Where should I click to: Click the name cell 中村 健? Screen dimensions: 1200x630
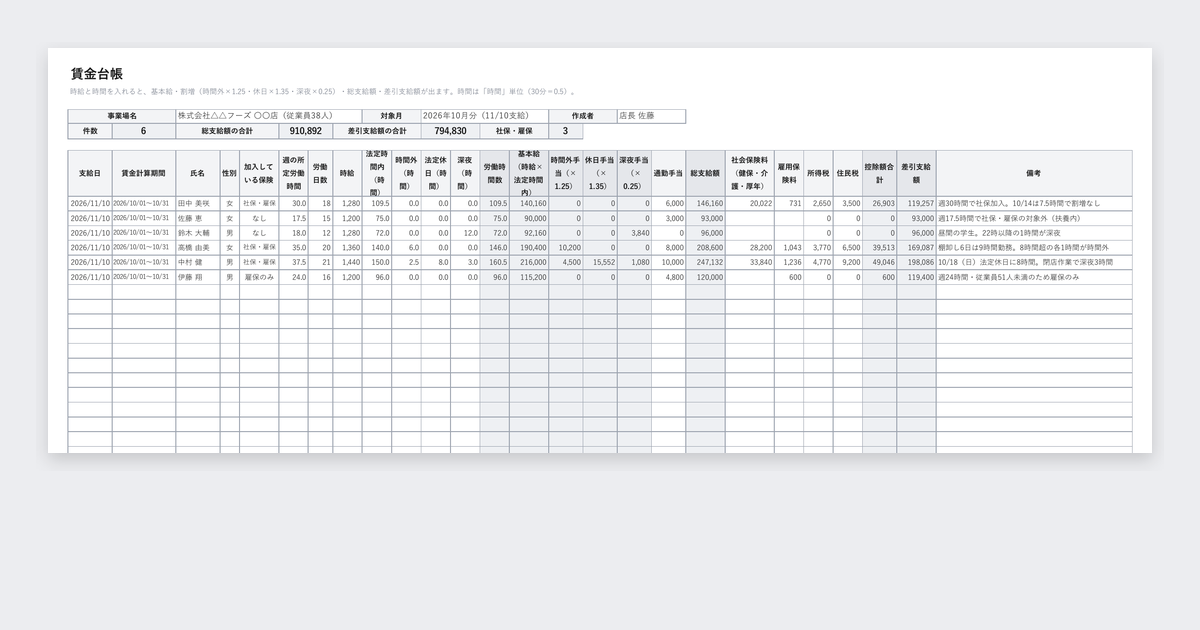point(198,262)
